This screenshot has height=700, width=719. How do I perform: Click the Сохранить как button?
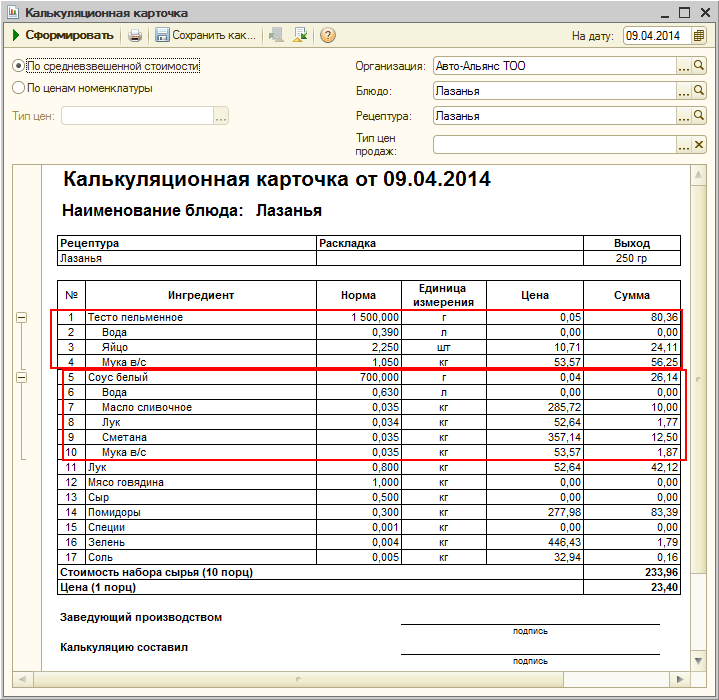[206, 36]
